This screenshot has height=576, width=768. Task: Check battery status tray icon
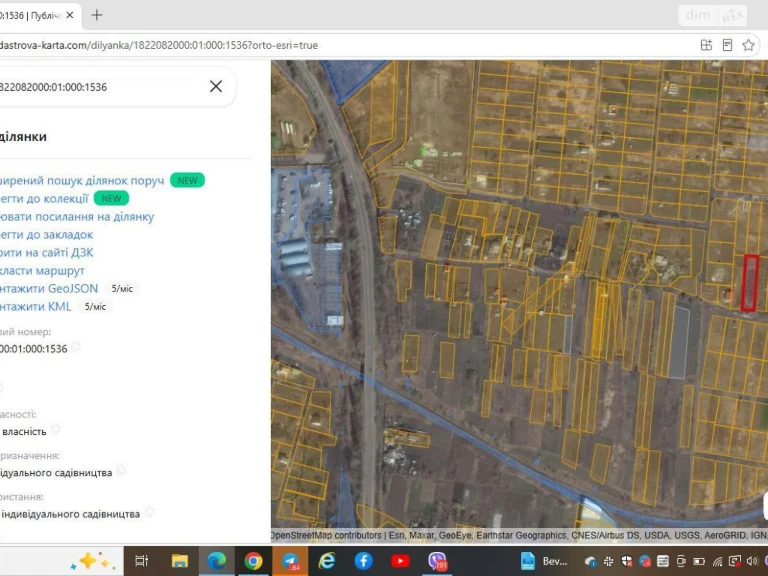click(699, 561)
